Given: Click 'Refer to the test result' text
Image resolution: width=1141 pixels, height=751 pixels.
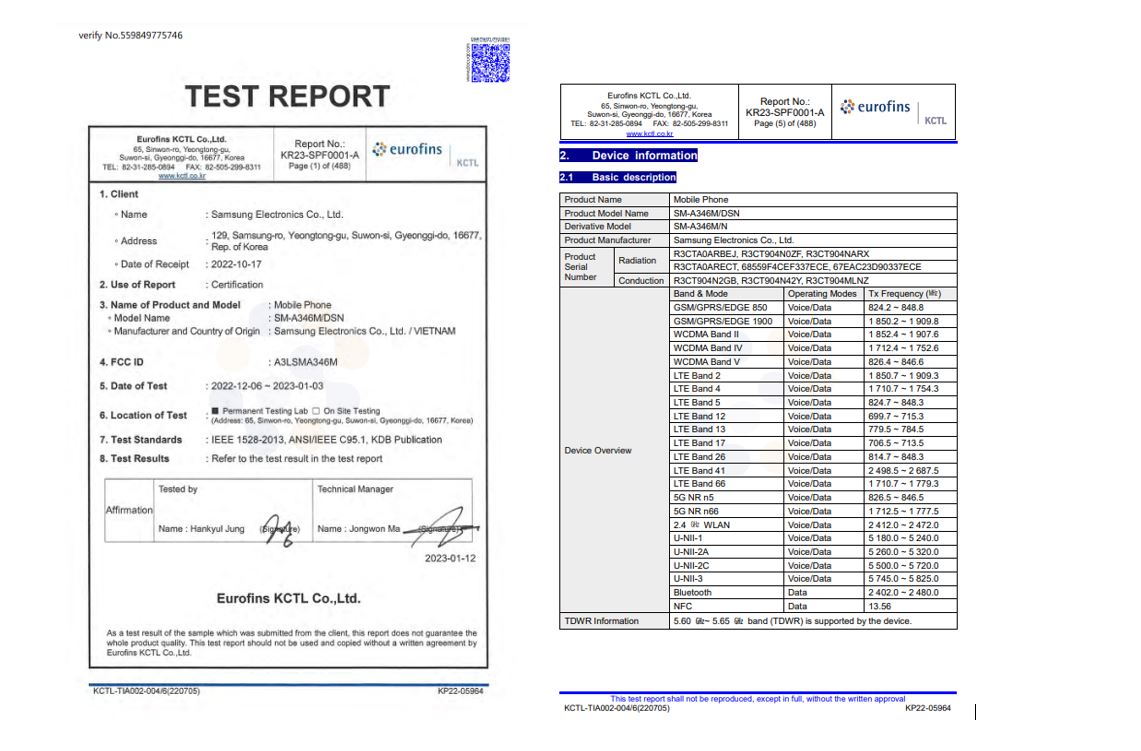Looking at the screenshot, I should point(297,458).
